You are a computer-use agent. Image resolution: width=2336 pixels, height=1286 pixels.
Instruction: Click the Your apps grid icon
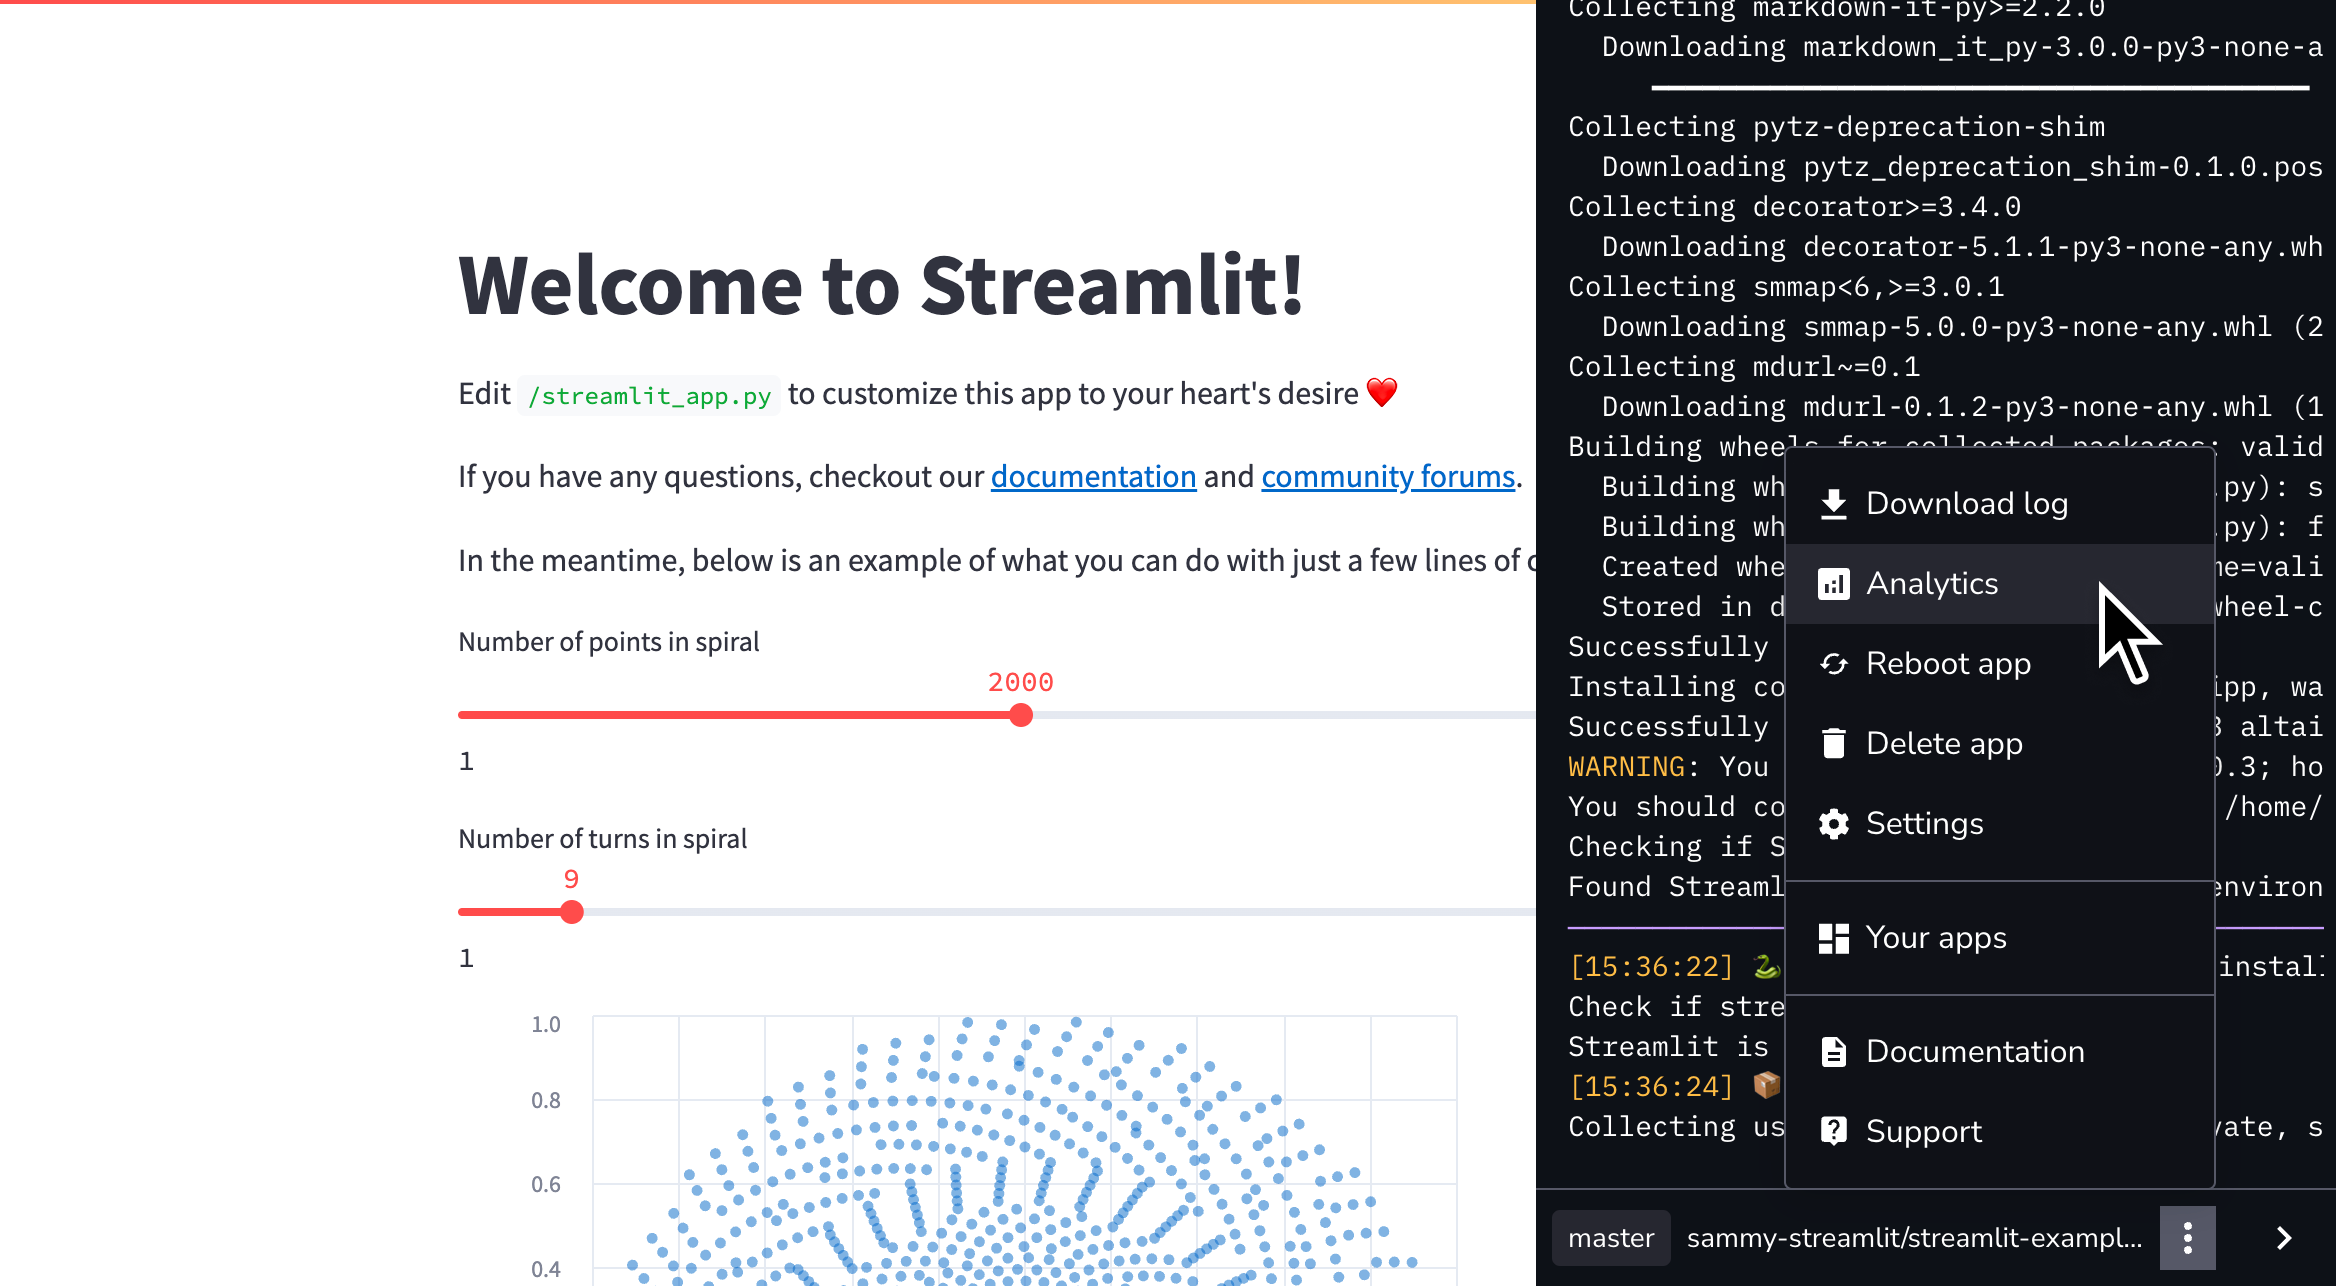1835,937
